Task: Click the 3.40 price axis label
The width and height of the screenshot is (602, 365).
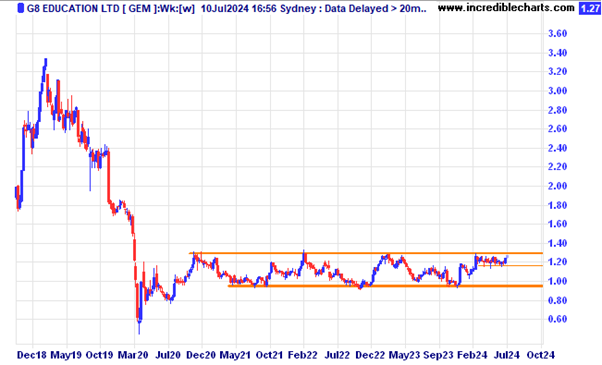Action: click(557, 53)
